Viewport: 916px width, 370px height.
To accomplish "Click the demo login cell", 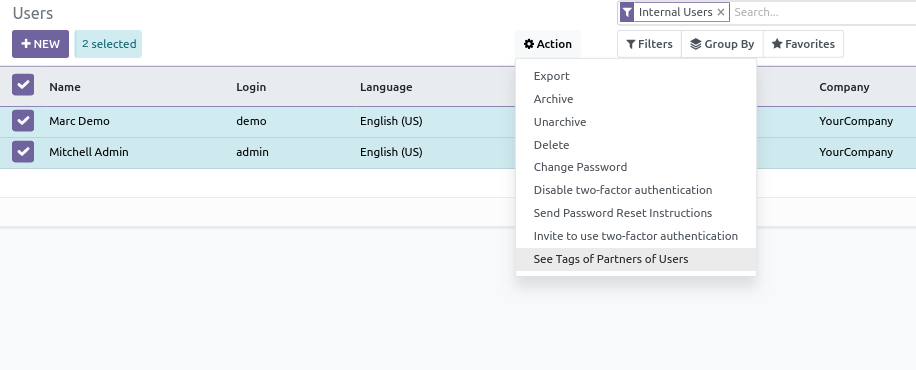I will [251, 121].
